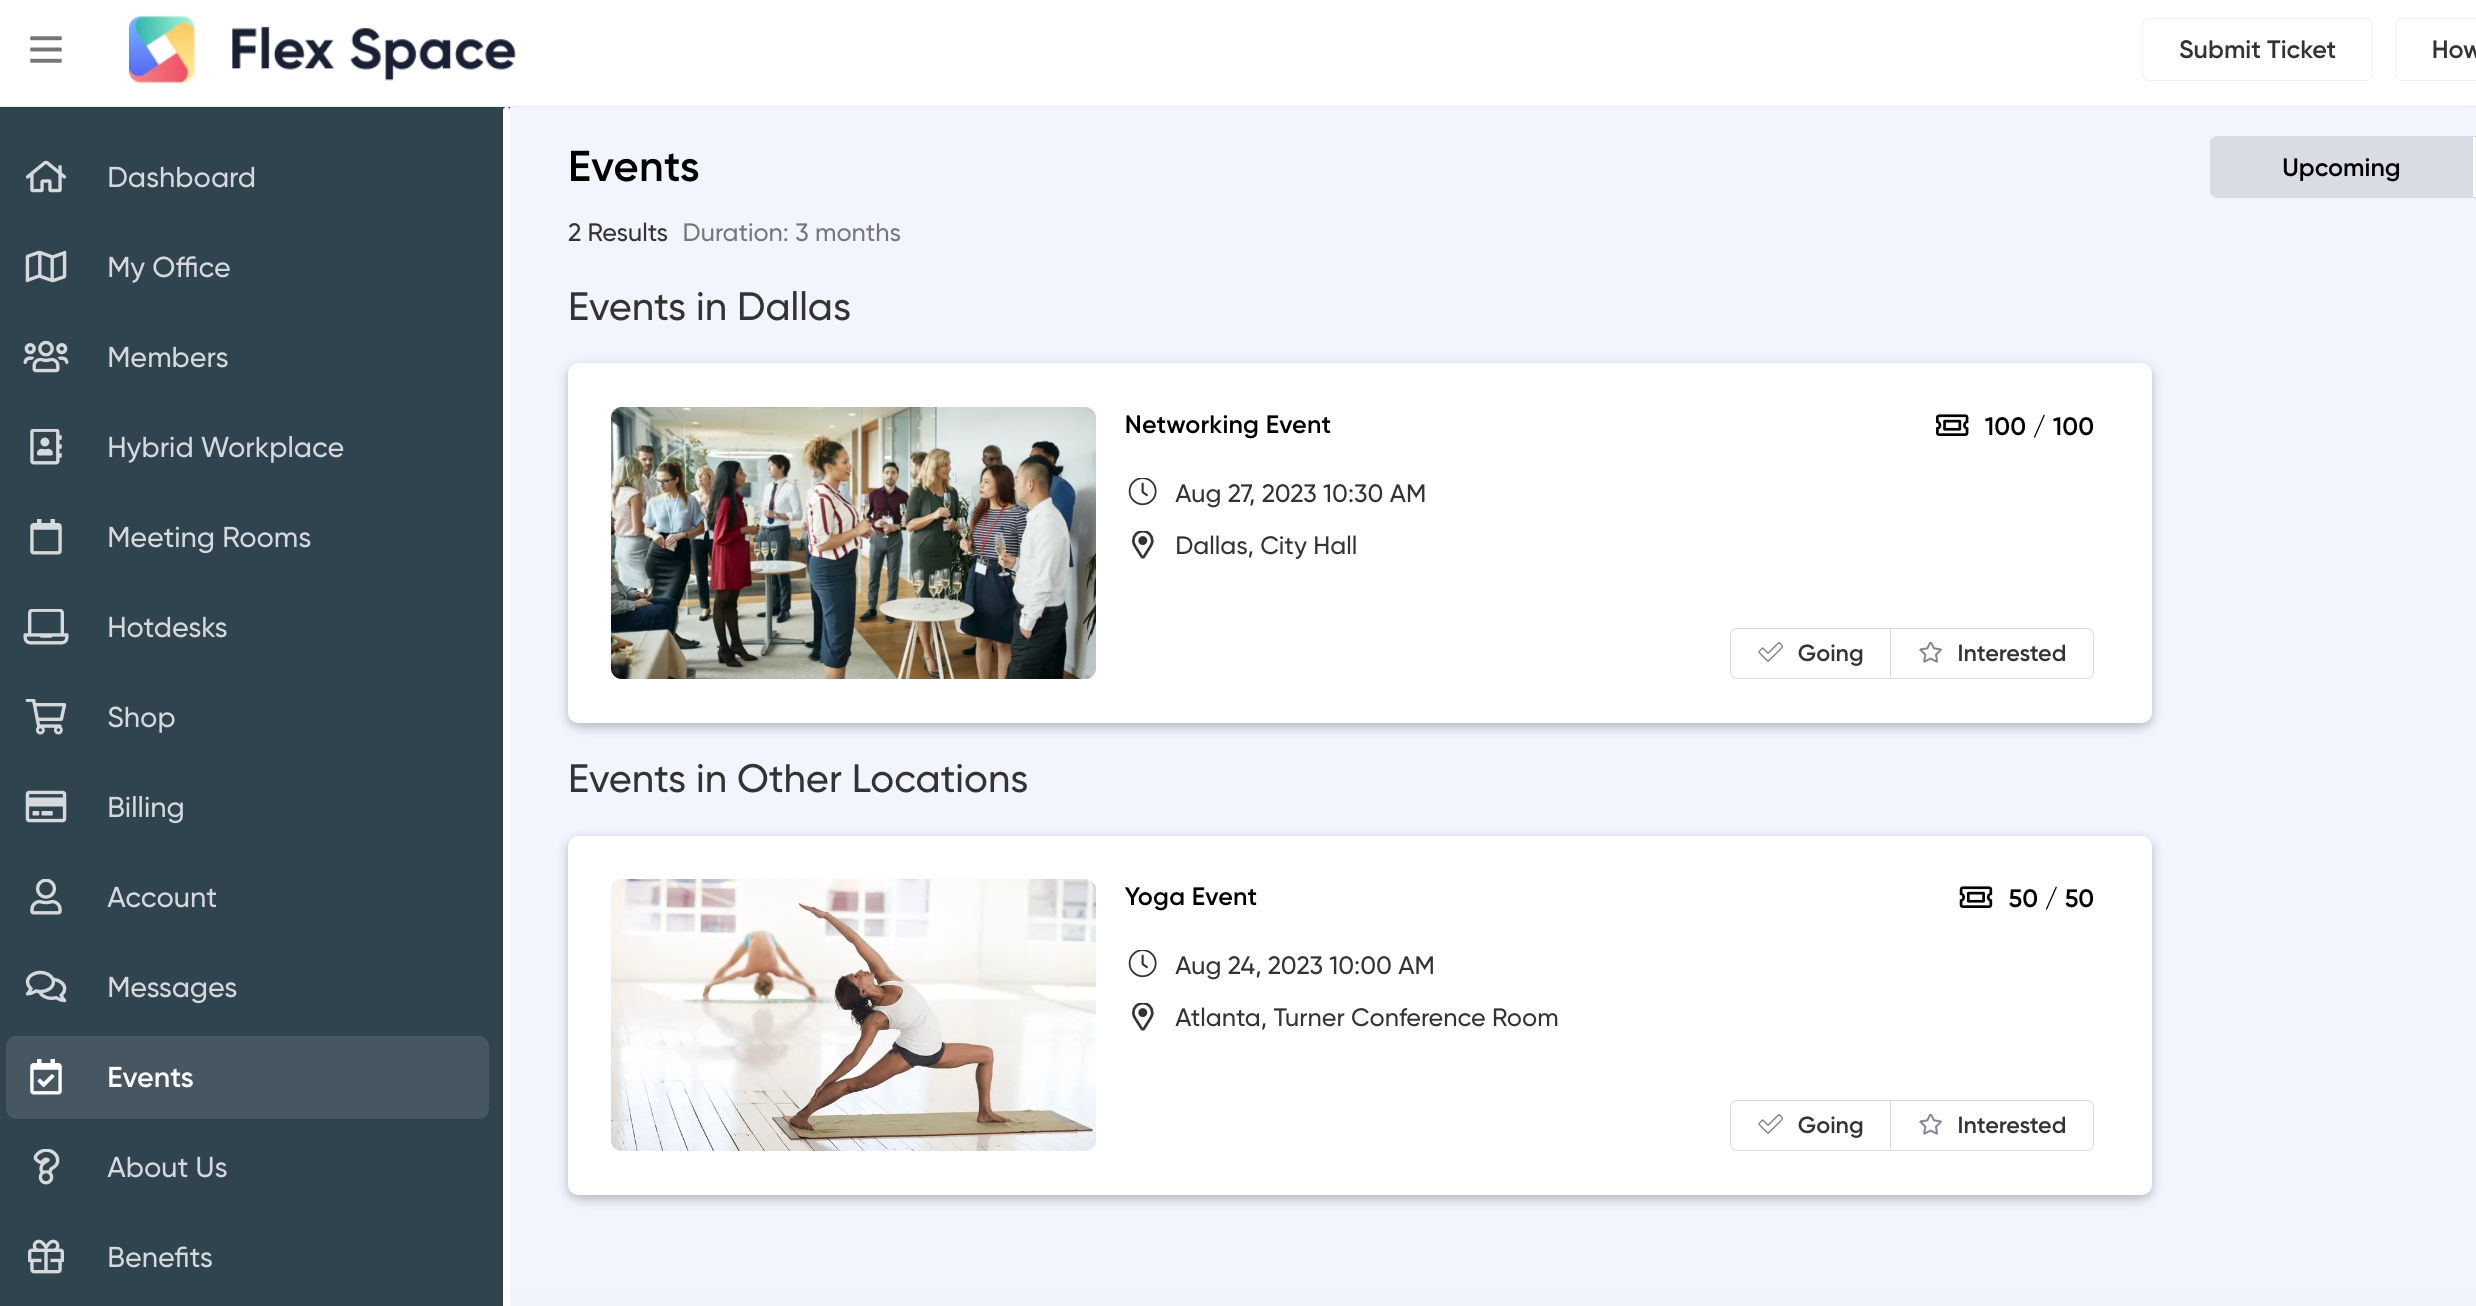Open the Yoga Event photo thumbnail
2476x1306 pixels.
[x=853, y=1015]
